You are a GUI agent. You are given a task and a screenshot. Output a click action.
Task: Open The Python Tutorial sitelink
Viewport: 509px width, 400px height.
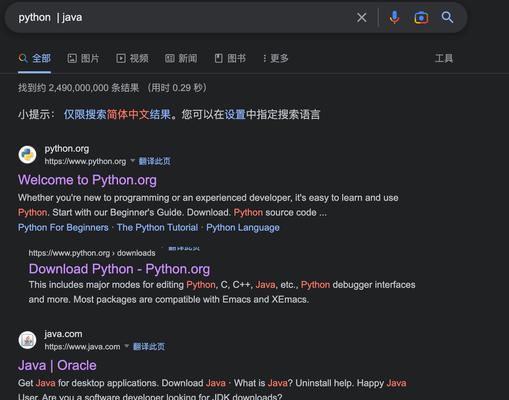157,228
